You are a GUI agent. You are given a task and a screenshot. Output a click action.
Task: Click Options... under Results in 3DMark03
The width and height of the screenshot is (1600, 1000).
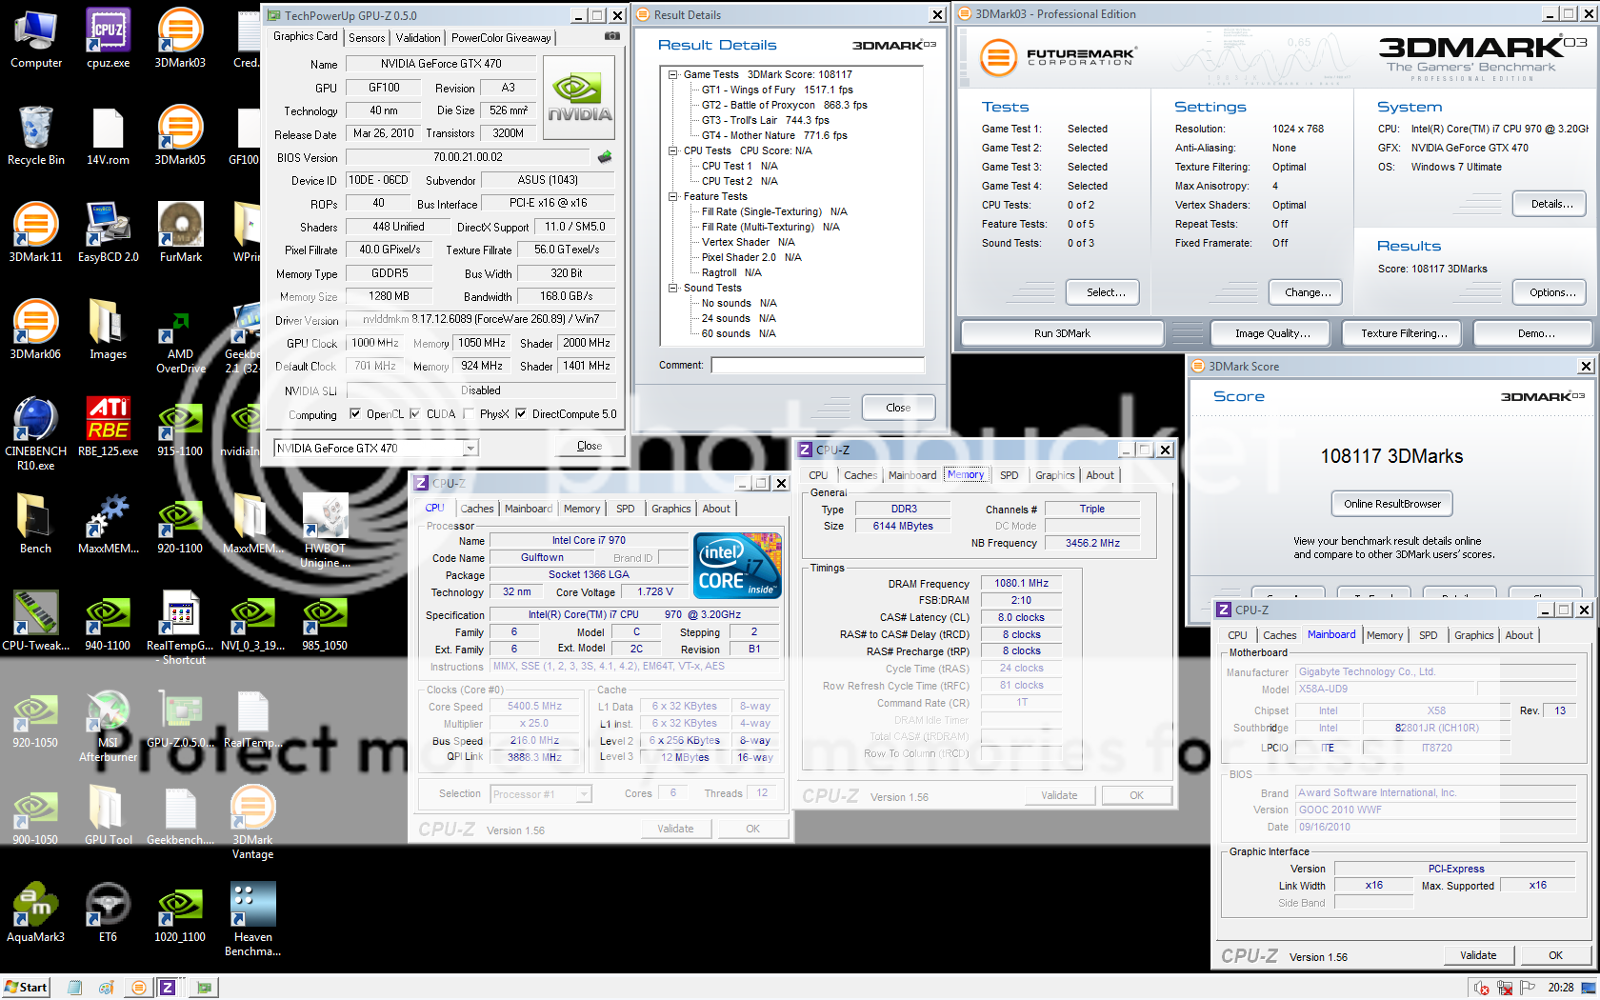(x=1551, y=292)
